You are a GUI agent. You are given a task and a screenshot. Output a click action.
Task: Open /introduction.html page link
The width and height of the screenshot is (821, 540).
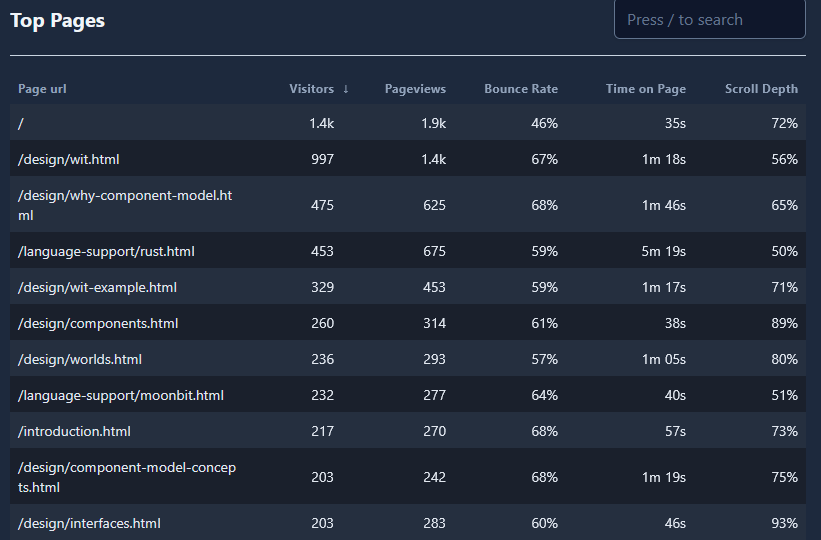(x=74, y=431)
